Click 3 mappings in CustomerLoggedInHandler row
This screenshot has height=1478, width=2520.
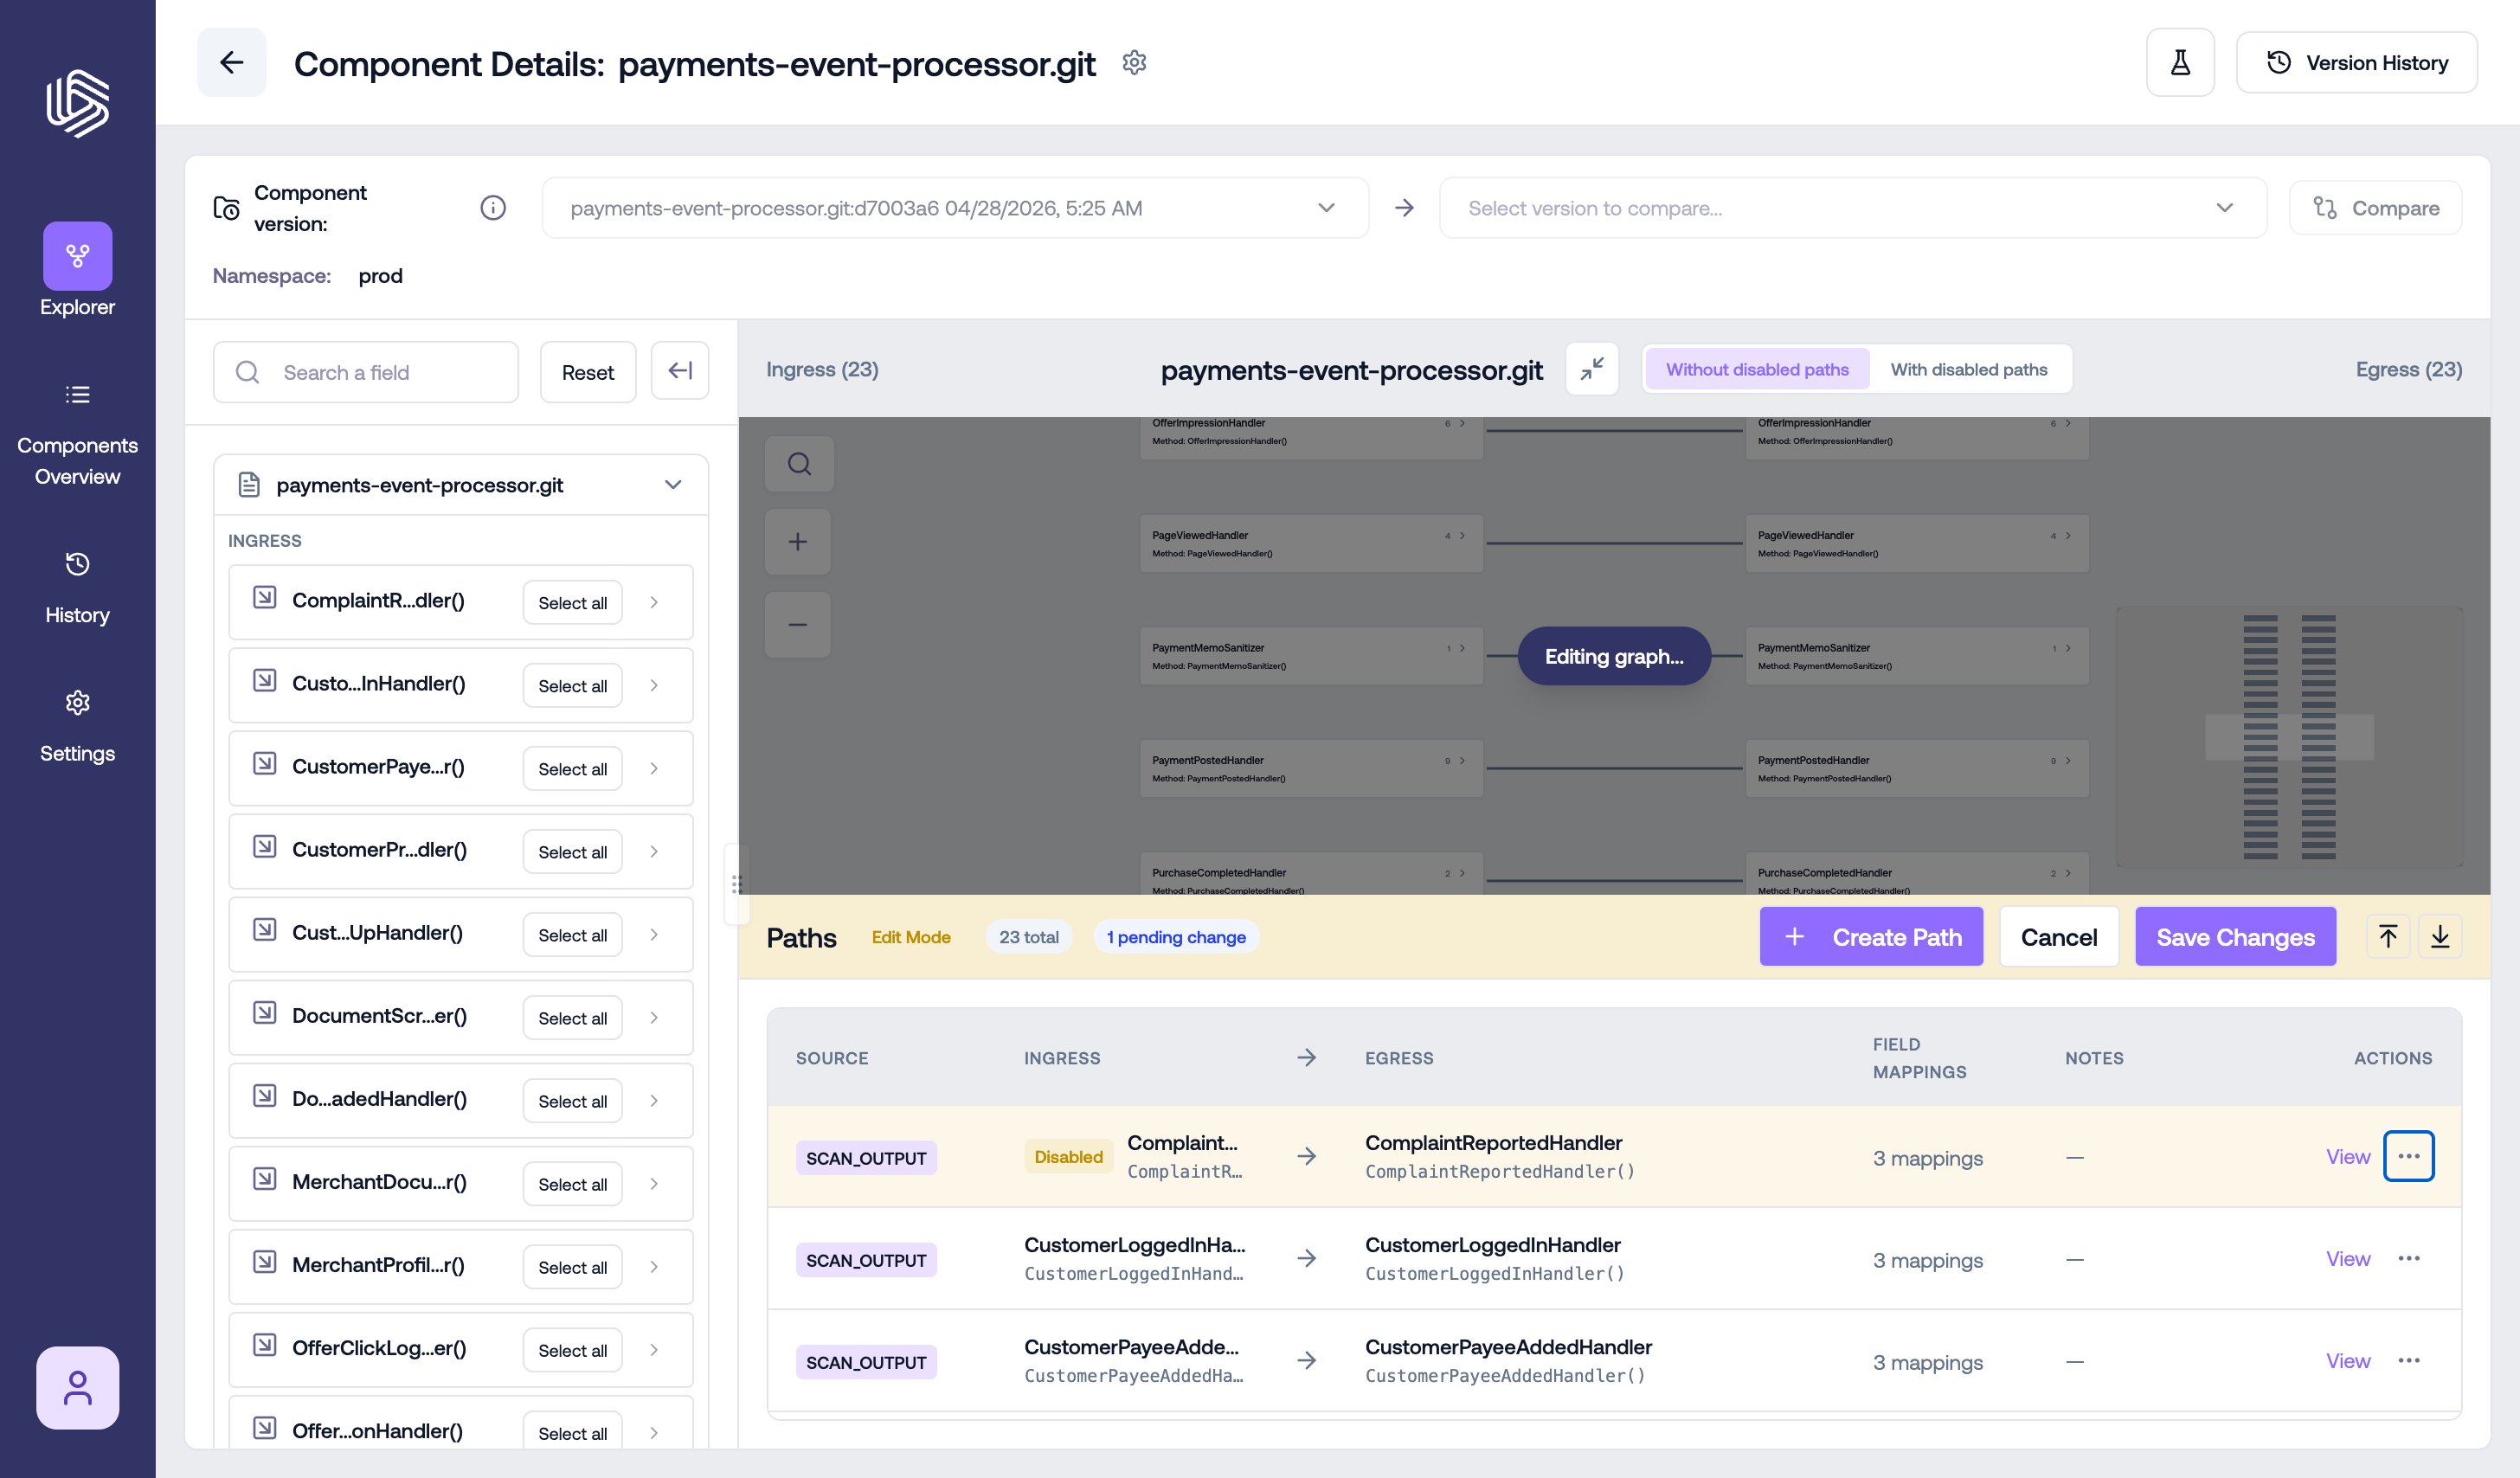point(1927,1260)
